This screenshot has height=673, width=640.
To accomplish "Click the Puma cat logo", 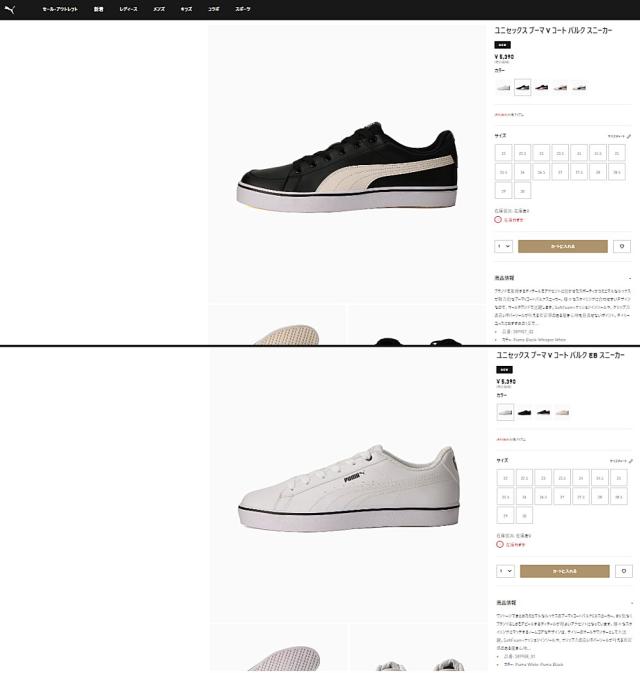I will (9, 9).
